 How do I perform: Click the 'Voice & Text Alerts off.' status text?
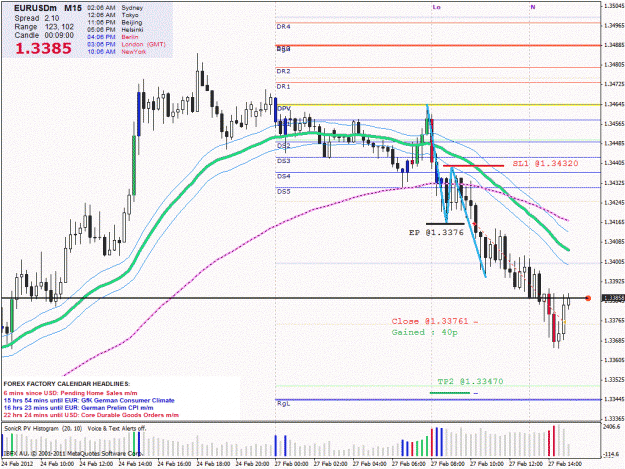[117, 428]
